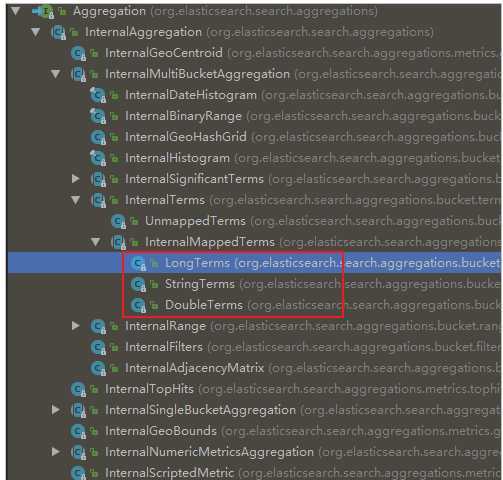Click the InternalGeoBounds class icon
The height and width of the screenshot is (480, 503).
pos(79,432)
